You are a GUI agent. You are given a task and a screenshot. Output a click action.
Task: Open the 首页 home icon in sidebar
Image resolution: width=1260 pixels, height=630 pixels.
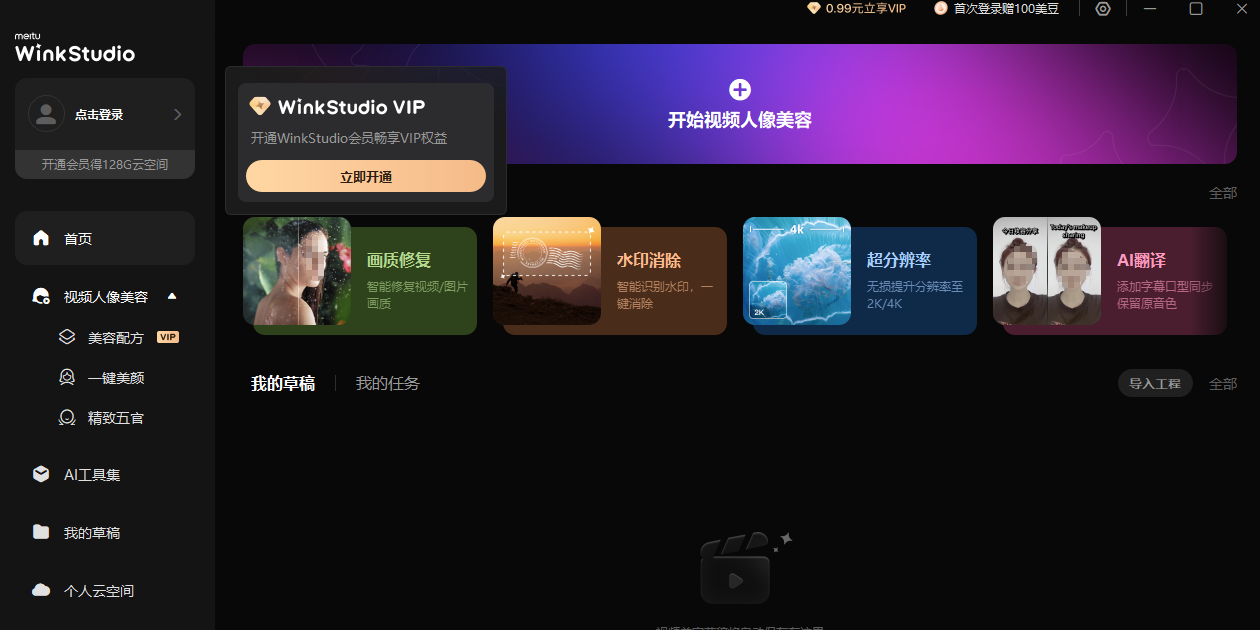pos(41,238)
